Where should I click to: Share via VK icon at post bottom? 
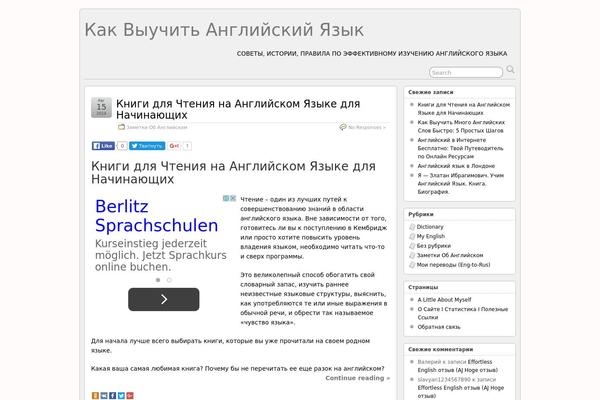(x=104, y=395)
